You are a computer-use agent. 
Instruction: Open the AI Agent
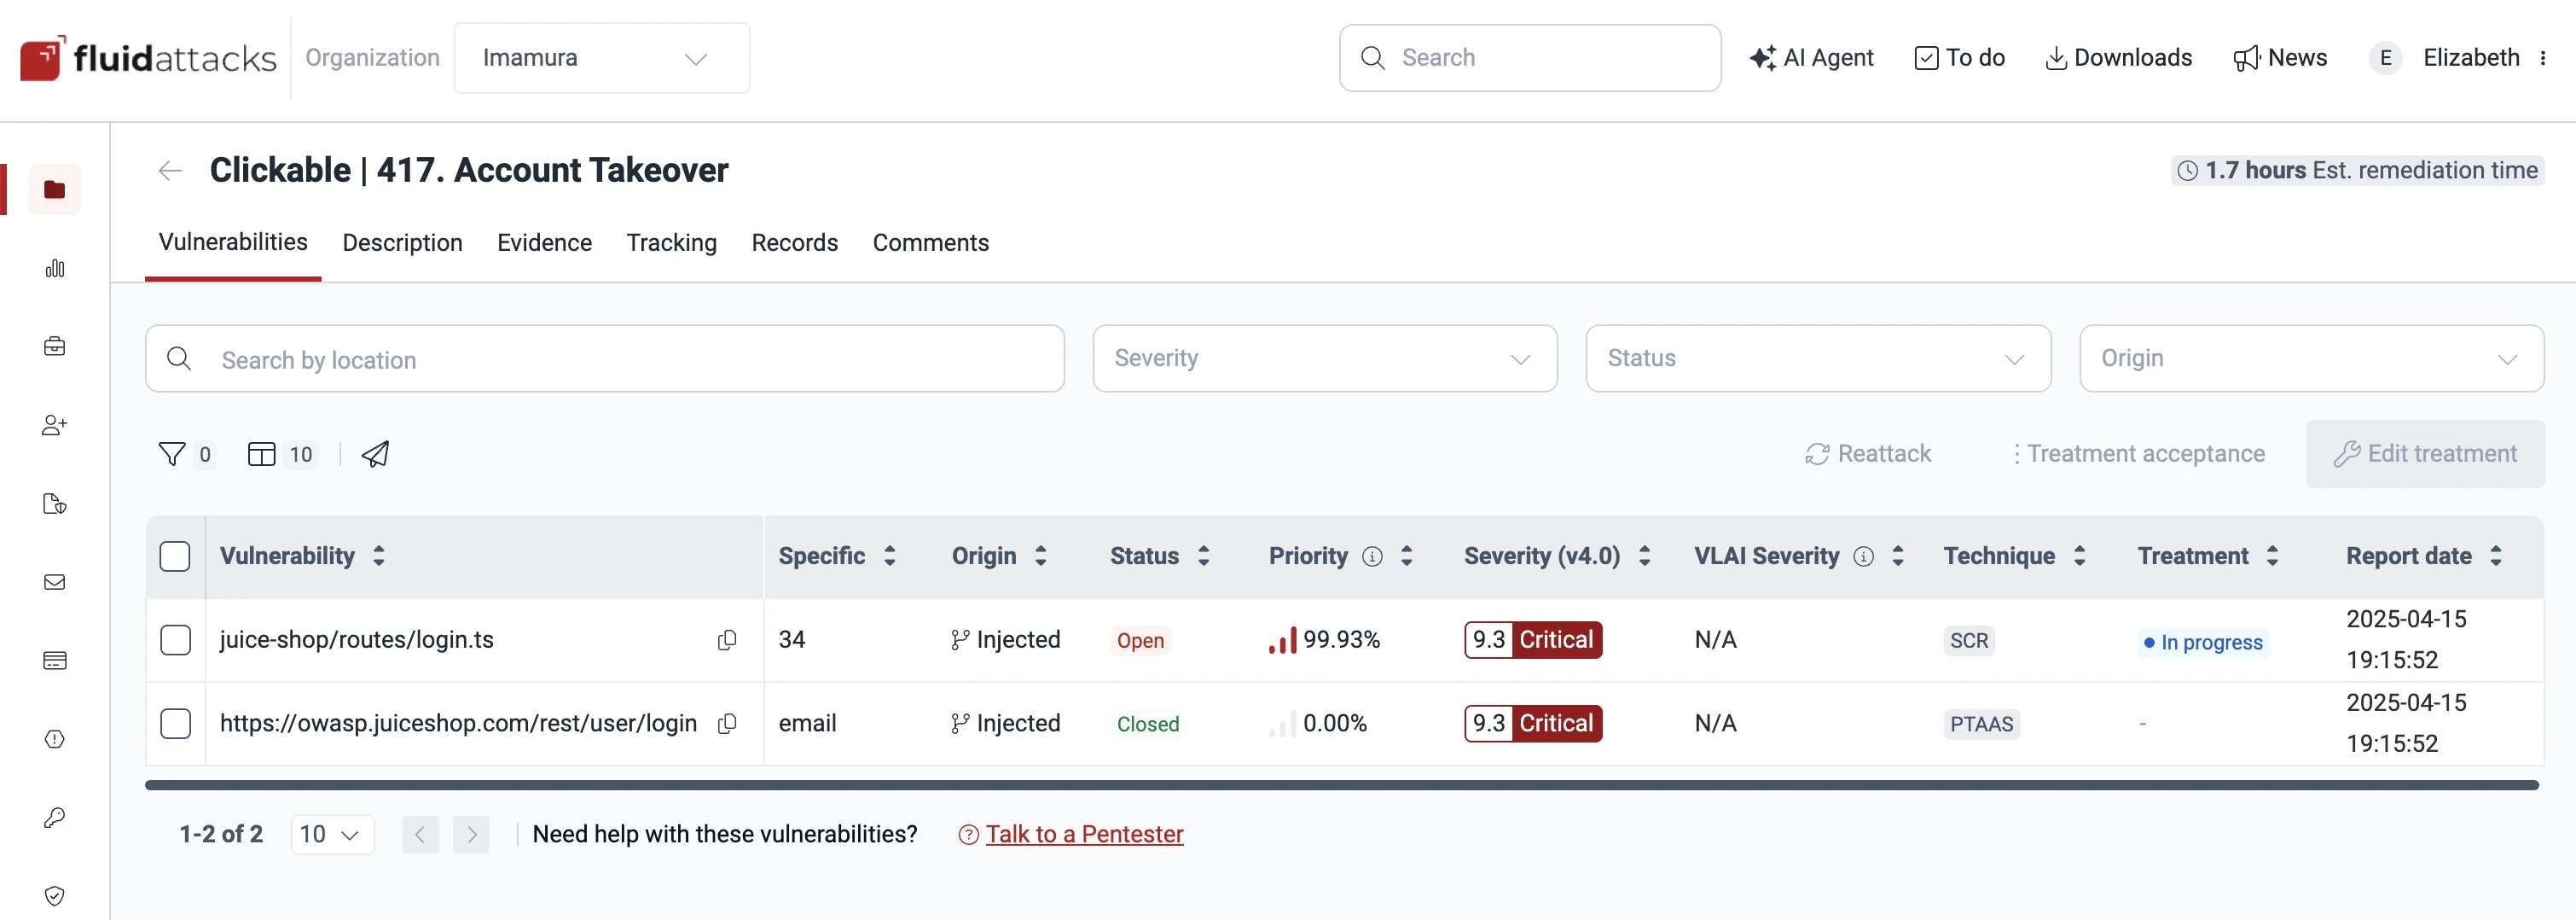tap(1811, 58)
